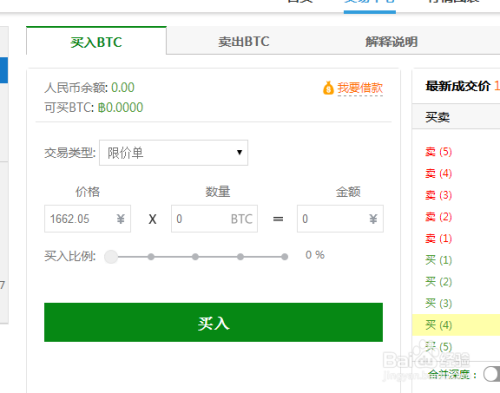Click the 人民币余额 value 0.00
Screen dimensions: 500x393
tap(123, 88)
